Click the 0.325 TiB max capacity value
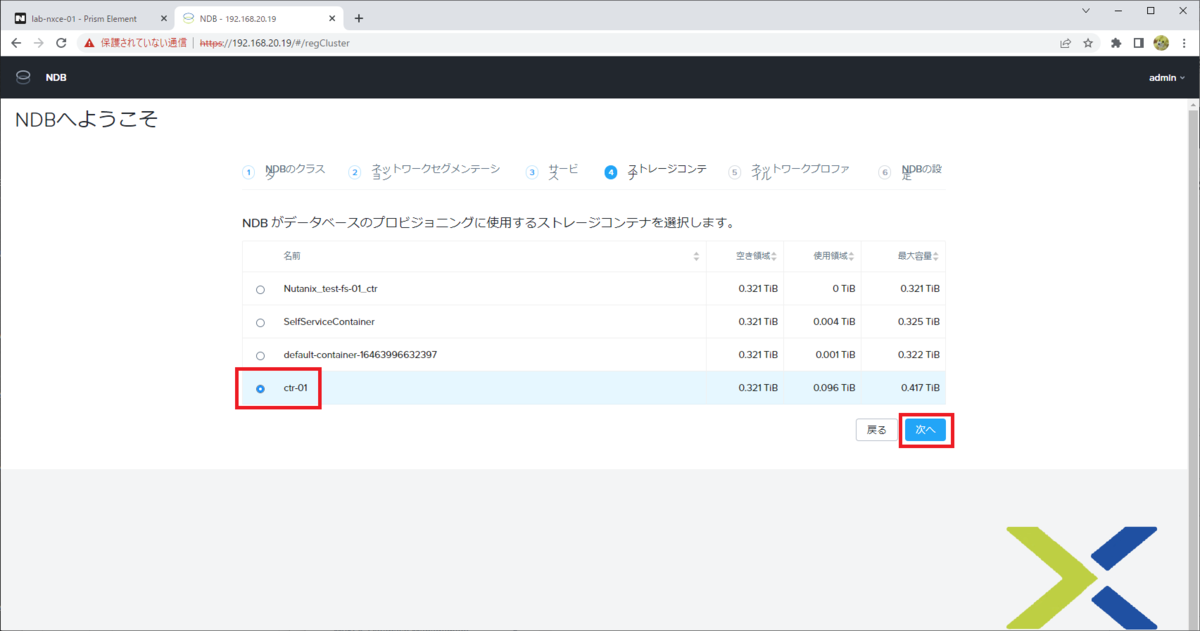The width and height of the screenshot is (1200, 631). click(919, 322)
